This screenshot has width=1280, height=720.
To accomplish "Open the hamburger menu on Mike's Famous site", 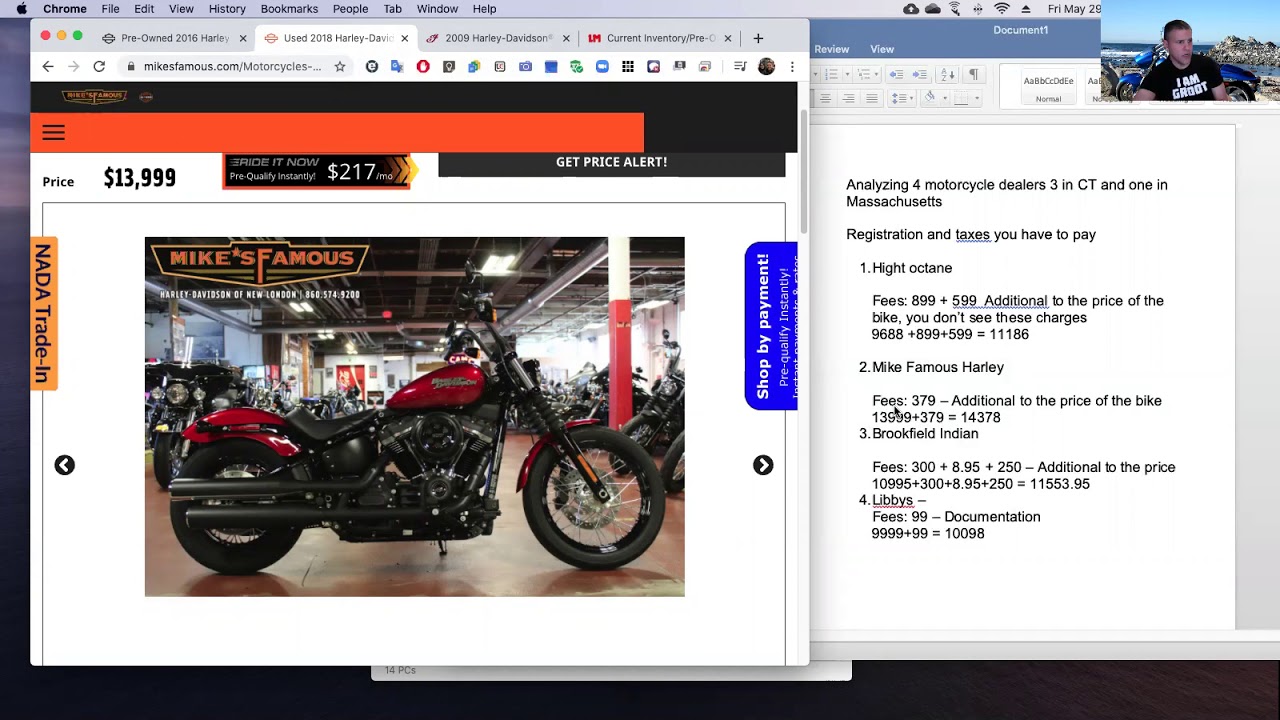I will 54,132.
